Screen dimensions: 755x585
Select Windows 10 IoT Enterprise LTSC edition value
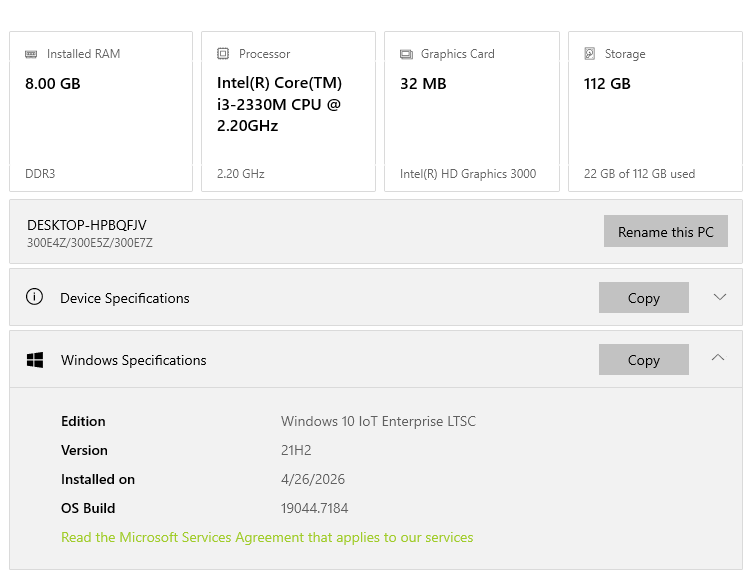click(378, 421)
